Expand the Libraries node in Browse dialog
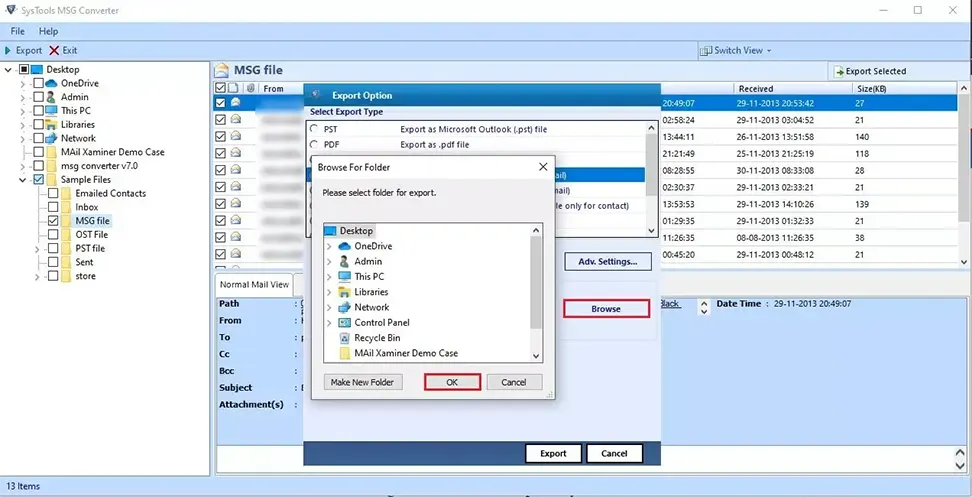This screenshot has width=972, height=497. click(329, 292)
